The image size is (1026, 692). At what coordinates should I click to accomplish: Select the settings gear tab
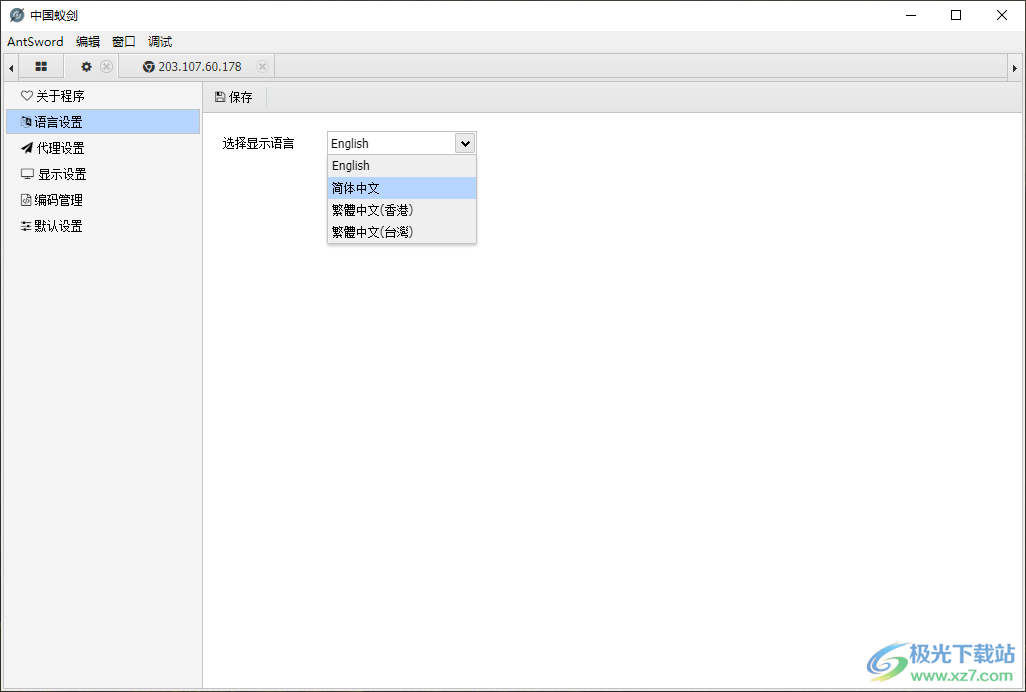[x=86, y=67]
